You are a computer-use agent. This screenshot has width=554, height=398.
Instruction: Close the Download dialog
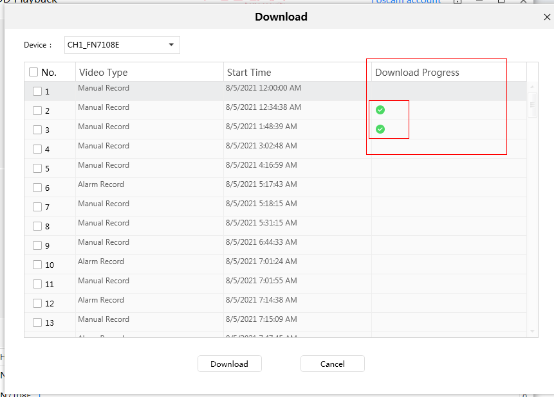pyautogui.click(x=547, y=17)
